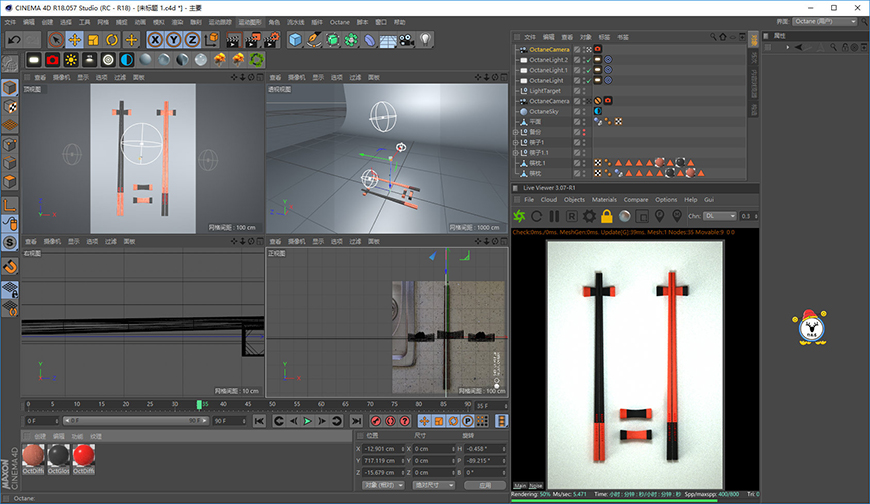Image resolution: width=870 pixels, height=504 pixels.
Task: Play the animation forward
Action: [307, 421]
